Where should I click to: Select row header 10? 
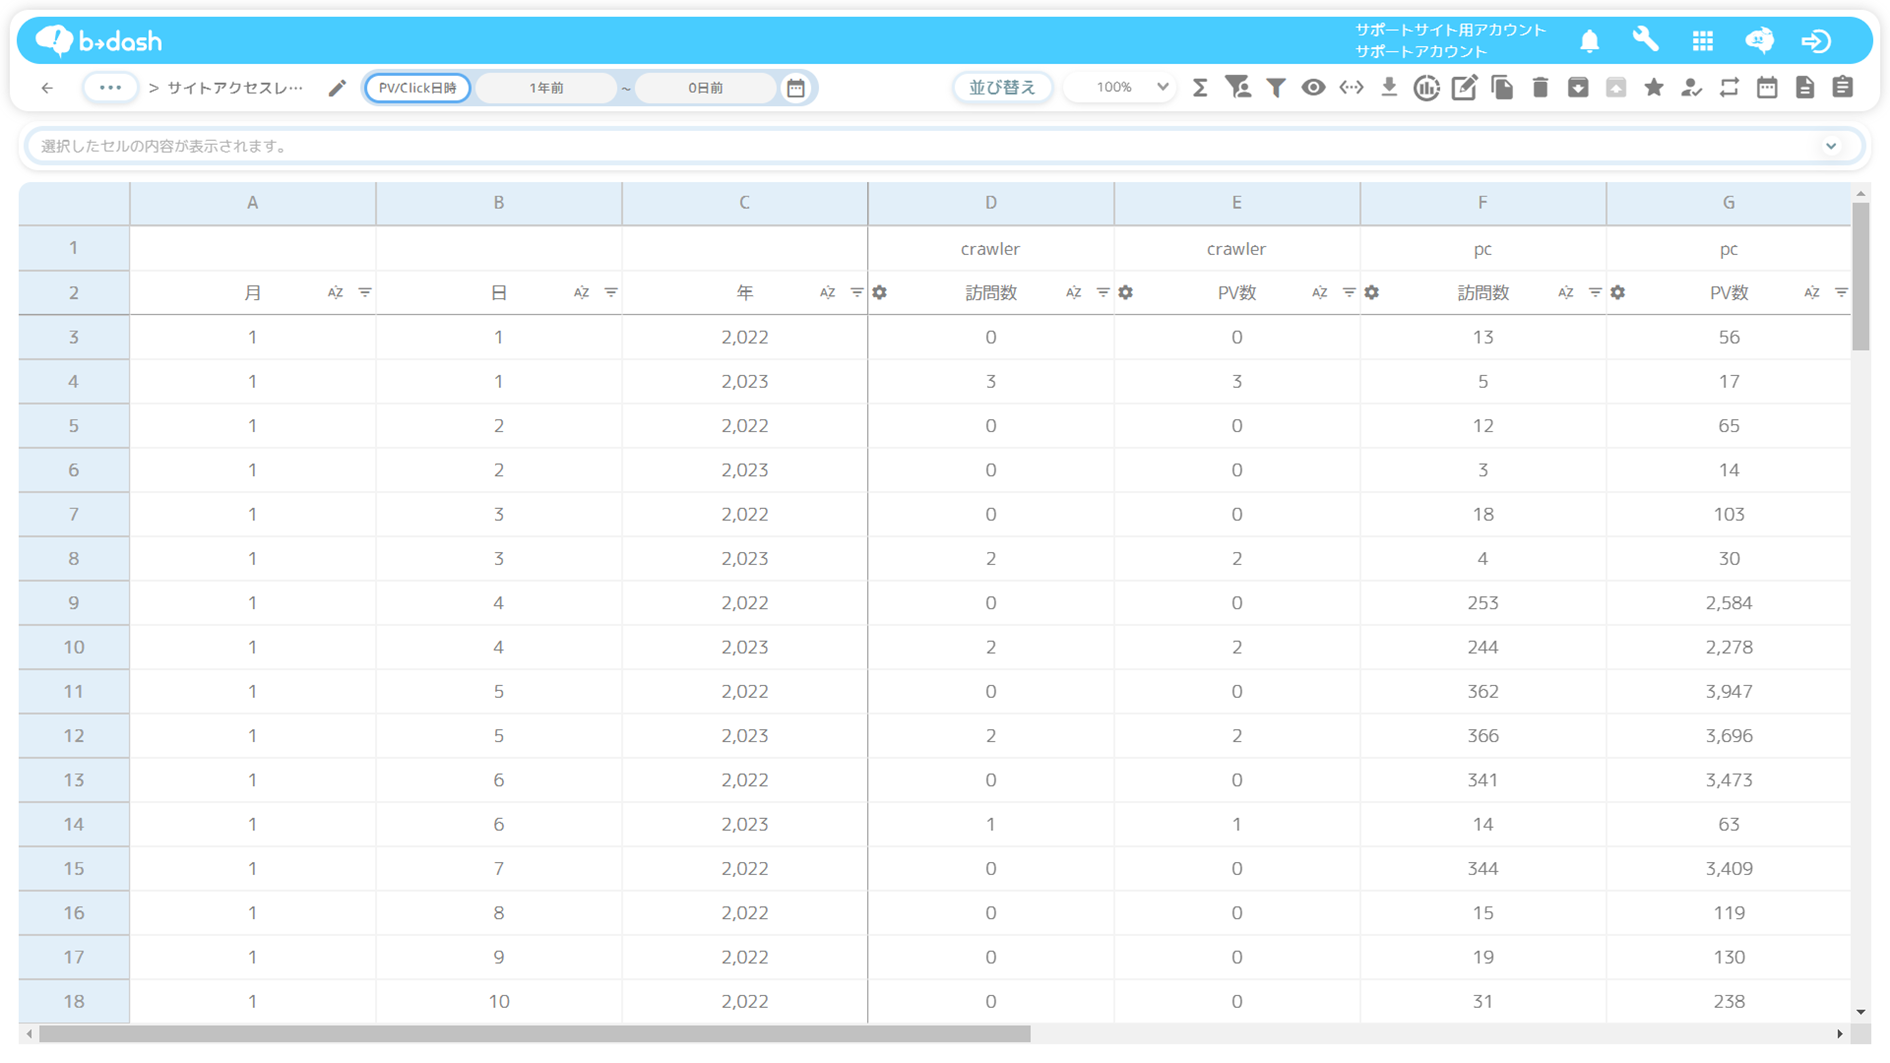(74, 647)
